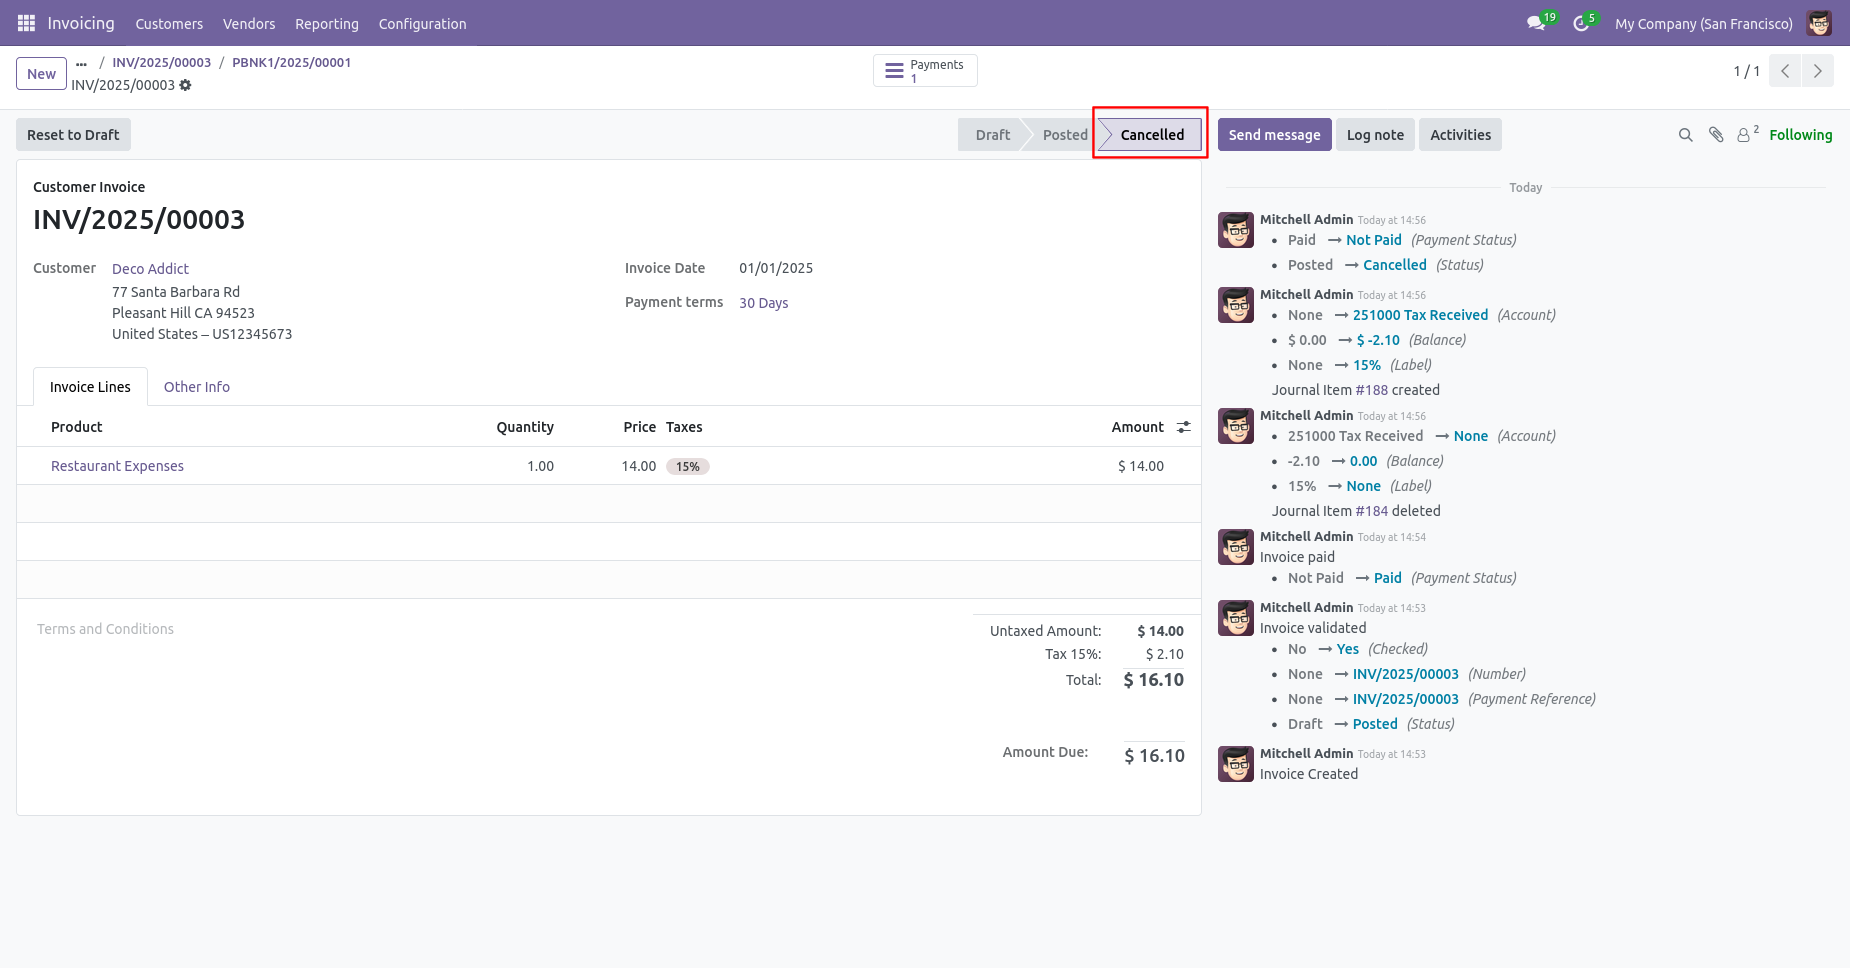This screenshot has height=968, width=1850.
Task: Open the Customers menu
Action: point(169,24)
